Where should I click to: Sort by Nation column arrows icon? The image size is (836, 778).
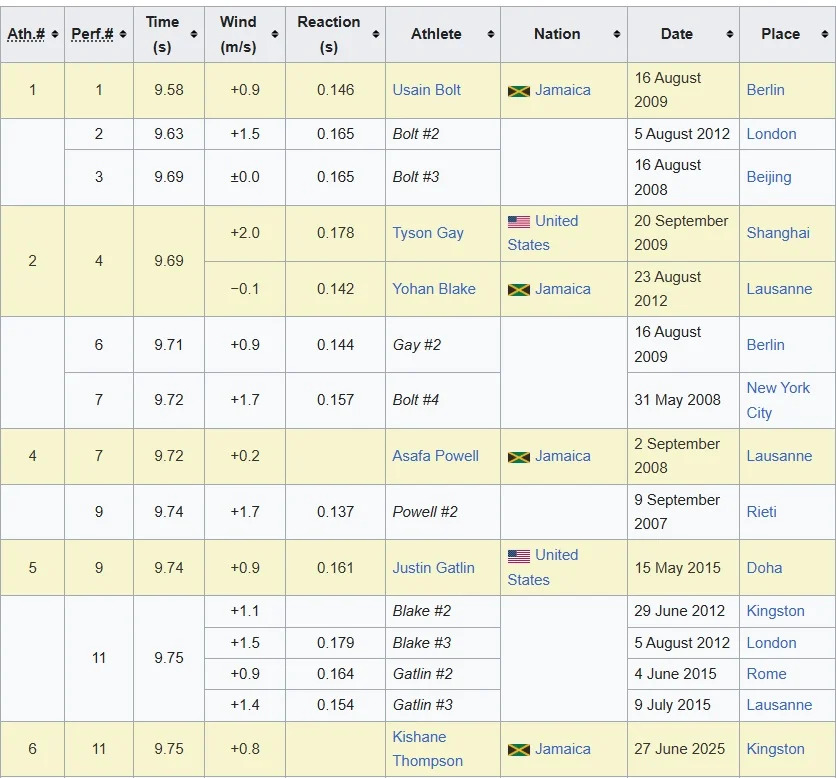pyautogui.click(x=617, y=34)
